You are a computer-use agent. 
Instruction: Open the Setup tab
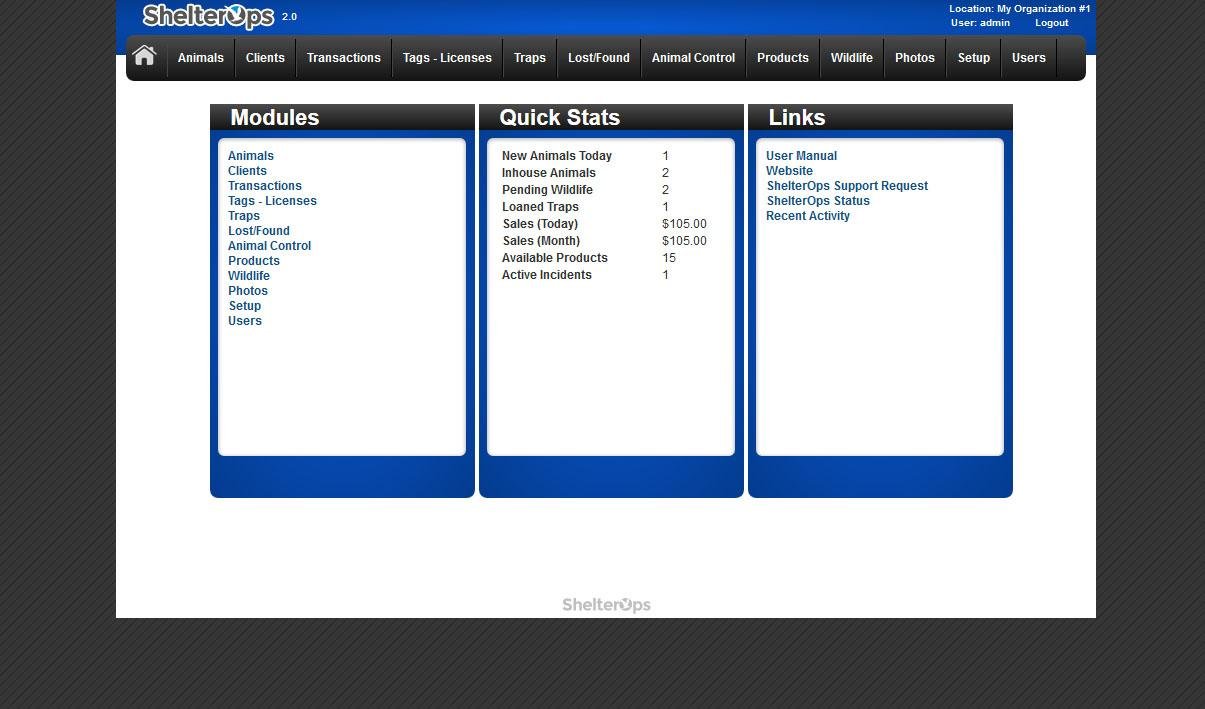[x=973, y=58]
